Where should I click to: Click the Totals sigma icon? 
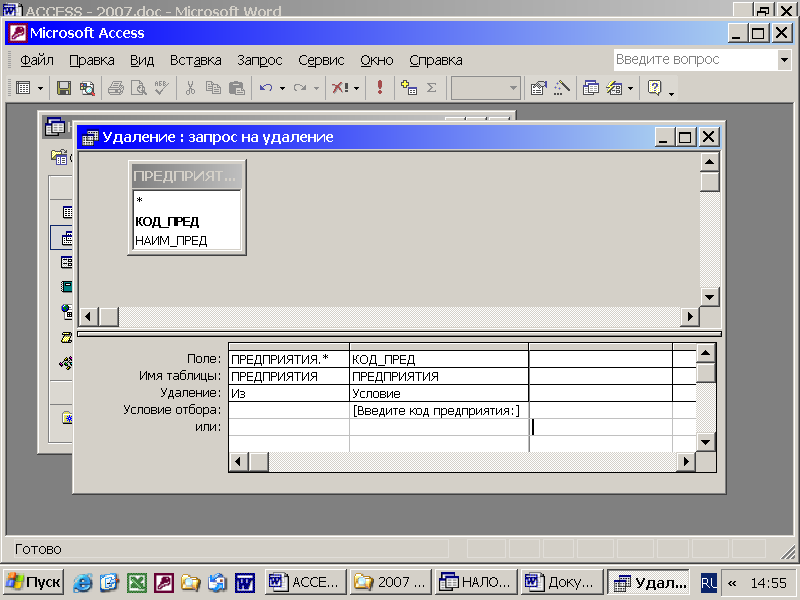(x=432, y=88)
